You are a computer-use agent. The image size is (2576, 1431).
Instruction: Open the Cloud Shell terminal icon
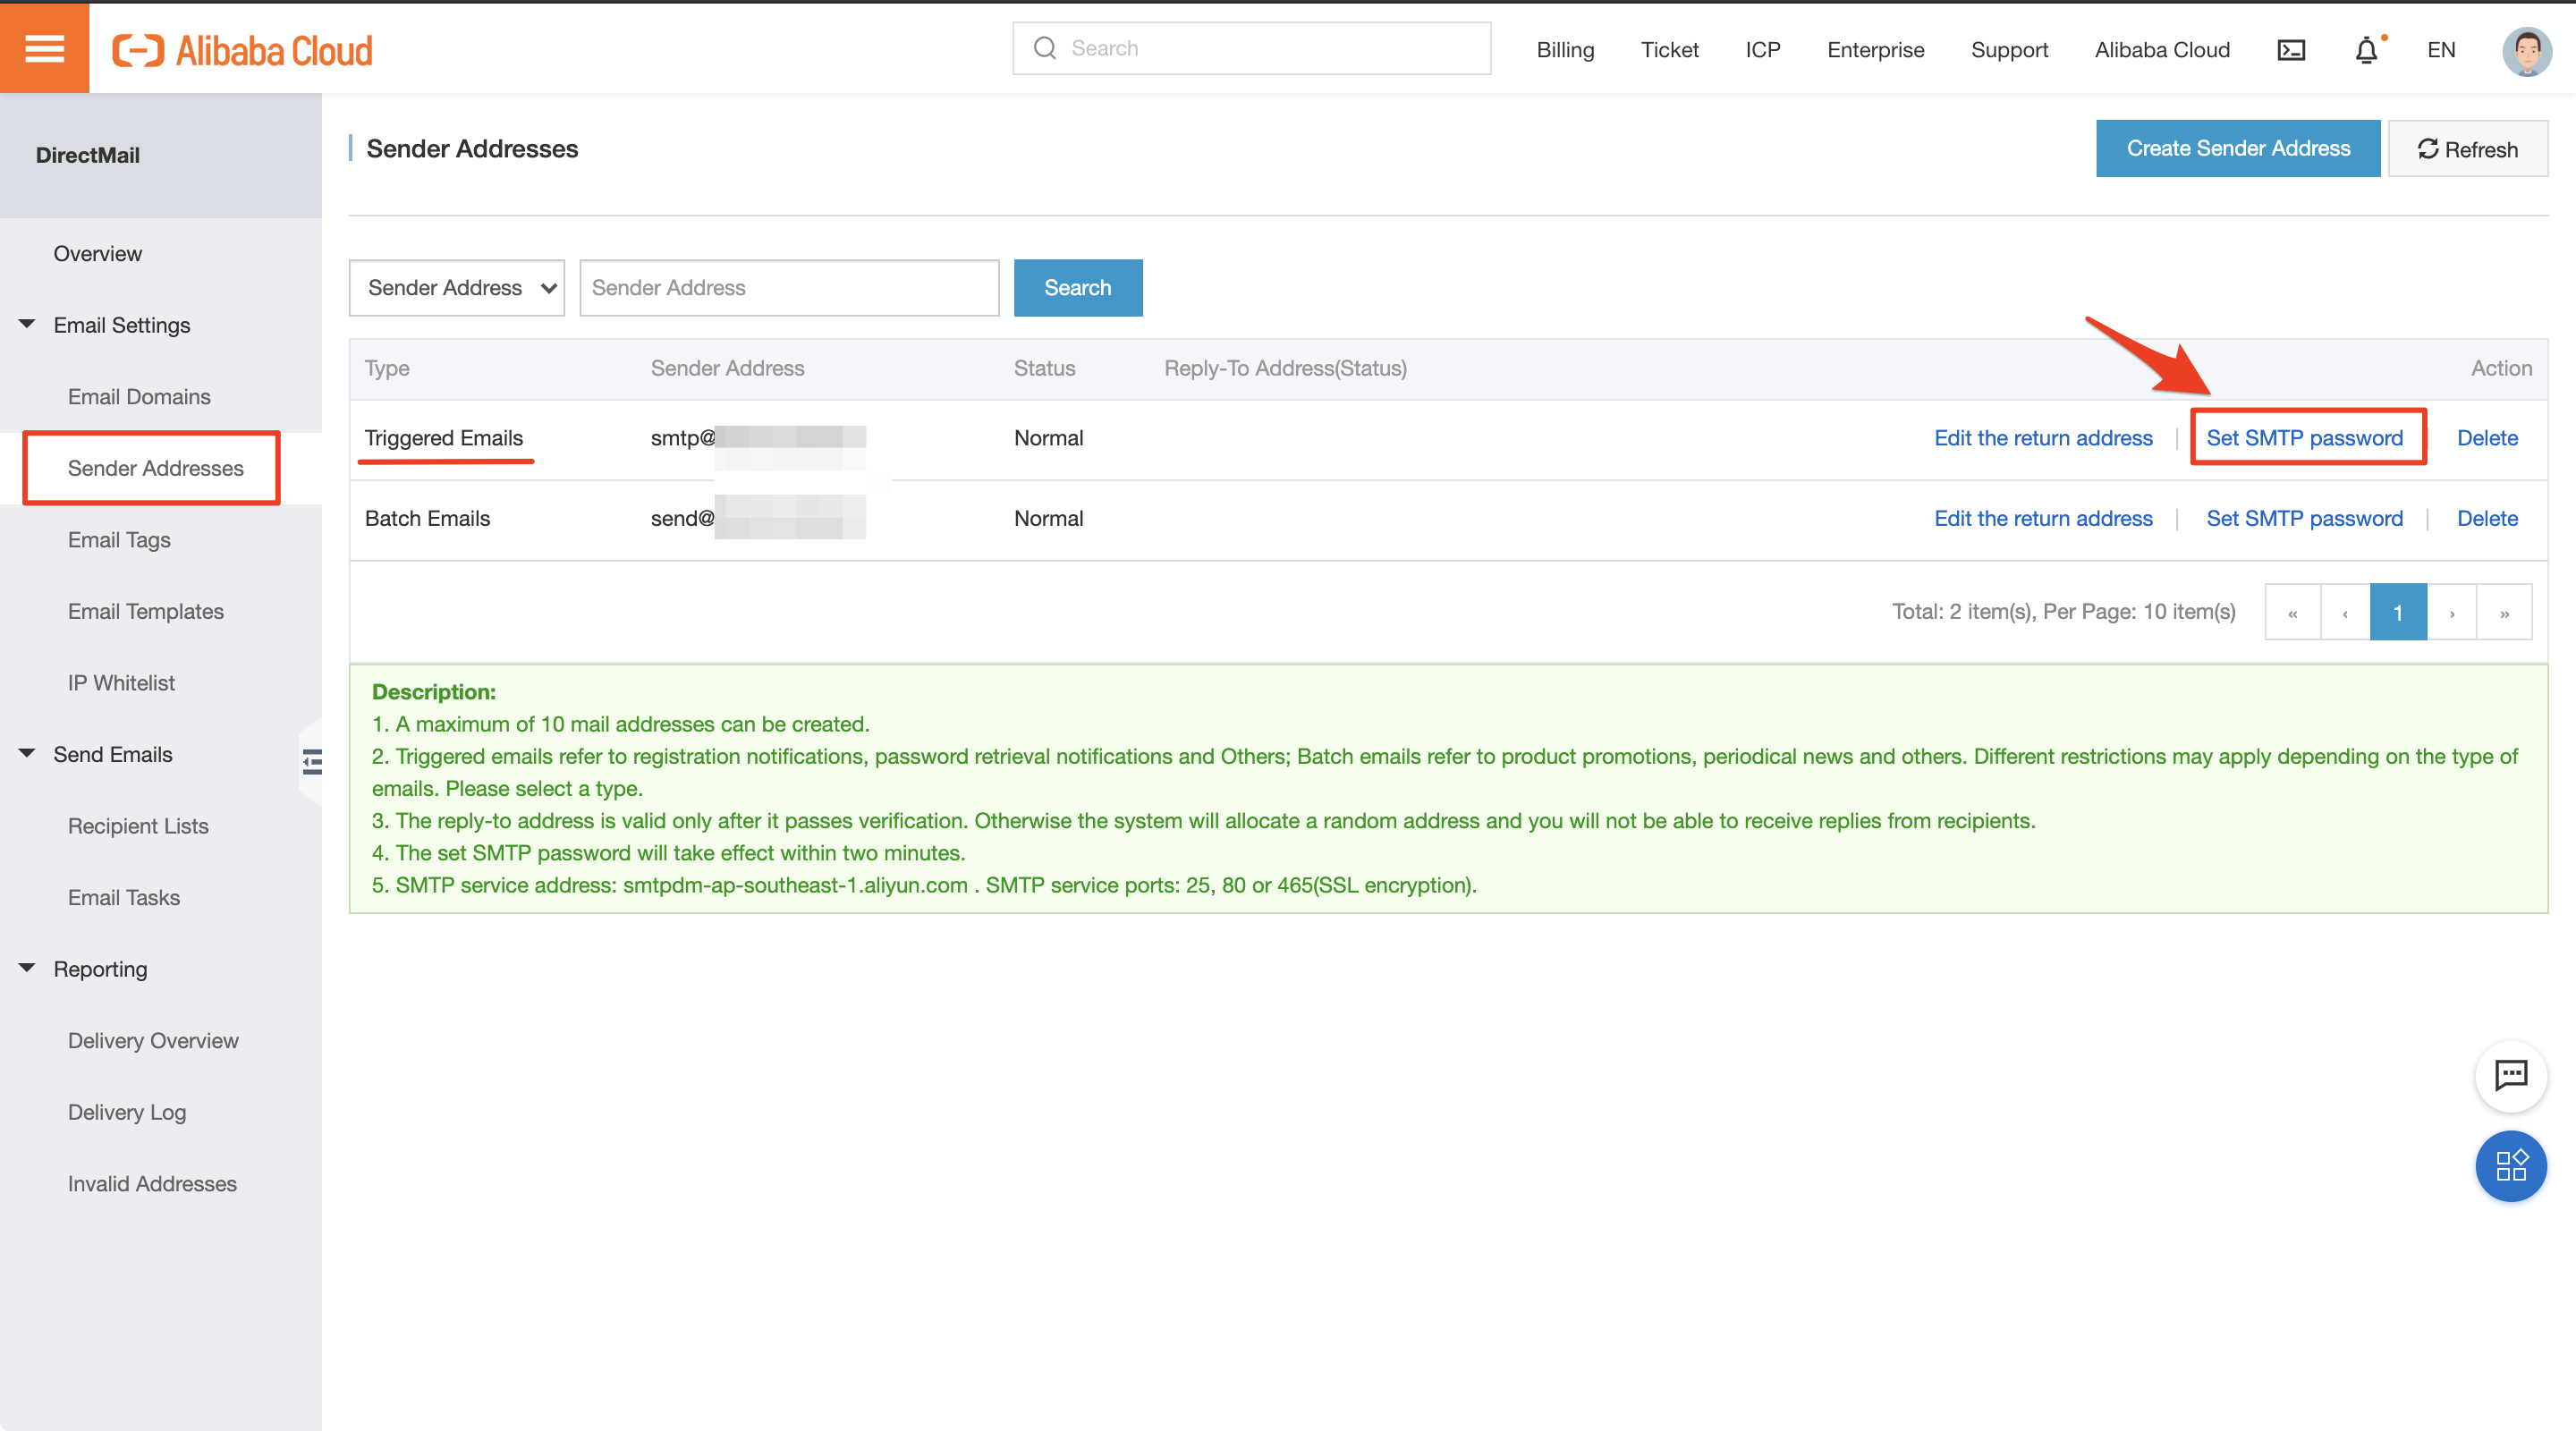pos(2291,50)
